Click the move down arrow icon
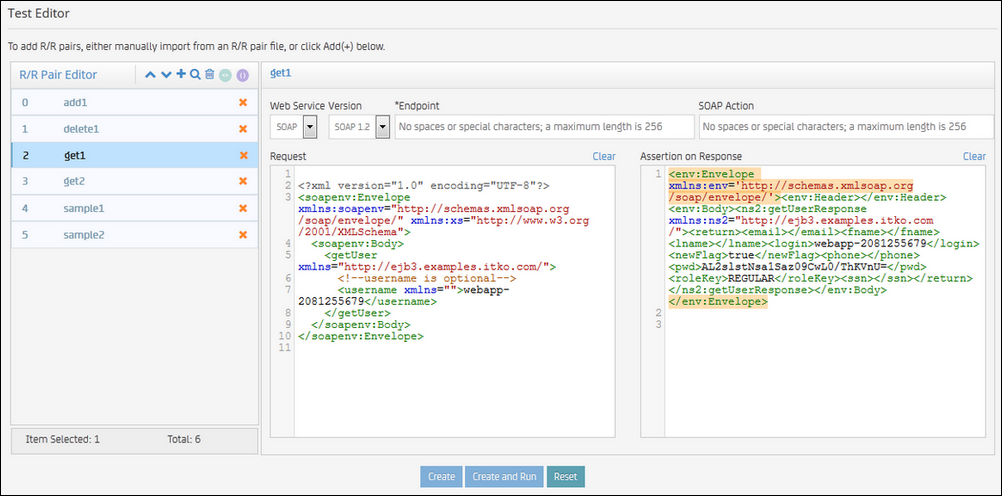Image resolution: width=1002 pixels, height=496 pixels. [x=166, y=75]
